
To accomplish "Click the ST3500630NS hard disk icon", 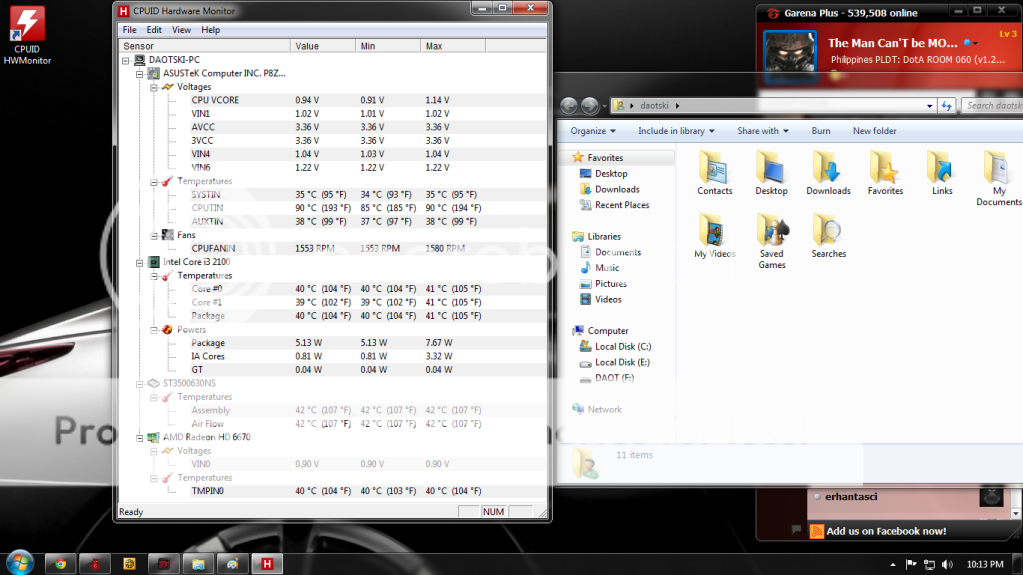I will 153,383.
